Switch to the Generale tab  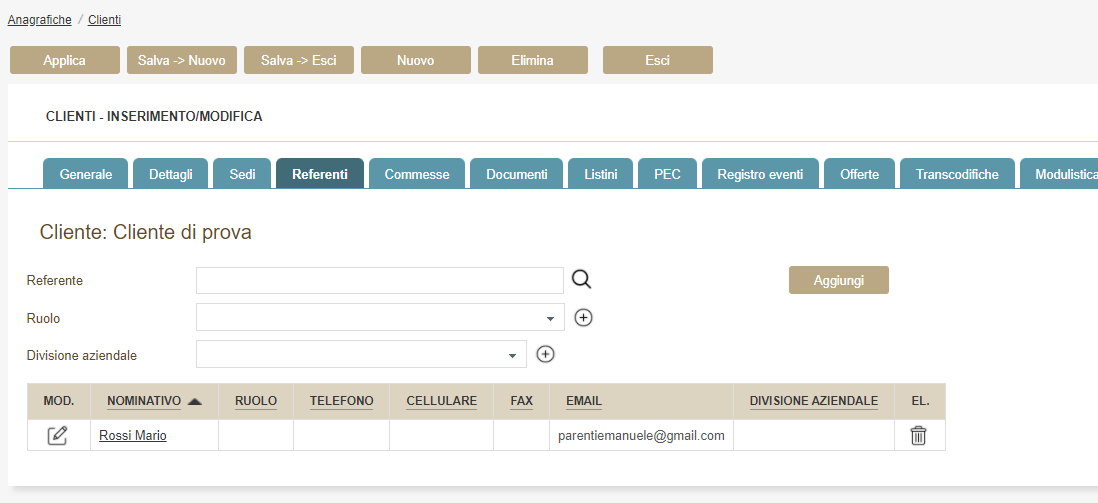[86, 174]
